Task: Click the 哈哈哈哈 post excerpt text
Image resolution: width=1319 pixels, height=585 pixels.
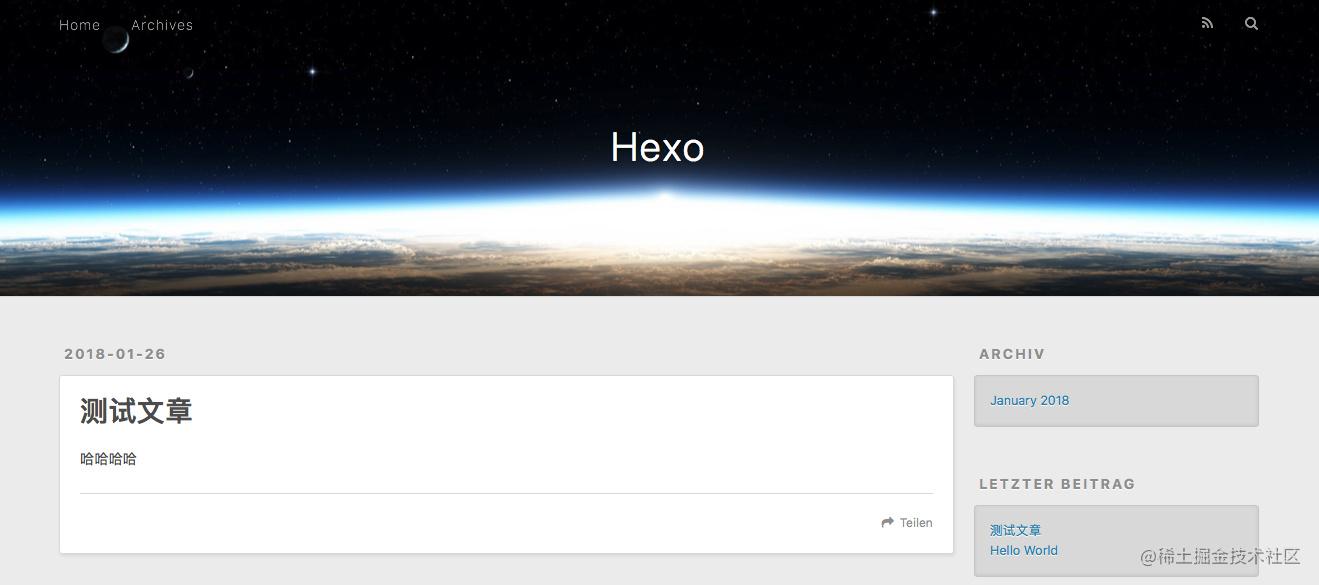Action: pyautogui.click(x=108, y=459)
